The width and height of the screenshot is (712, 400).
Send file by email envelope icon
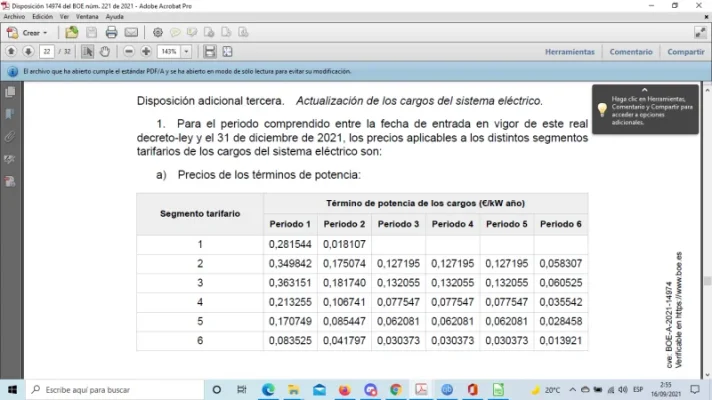(131, 33)
